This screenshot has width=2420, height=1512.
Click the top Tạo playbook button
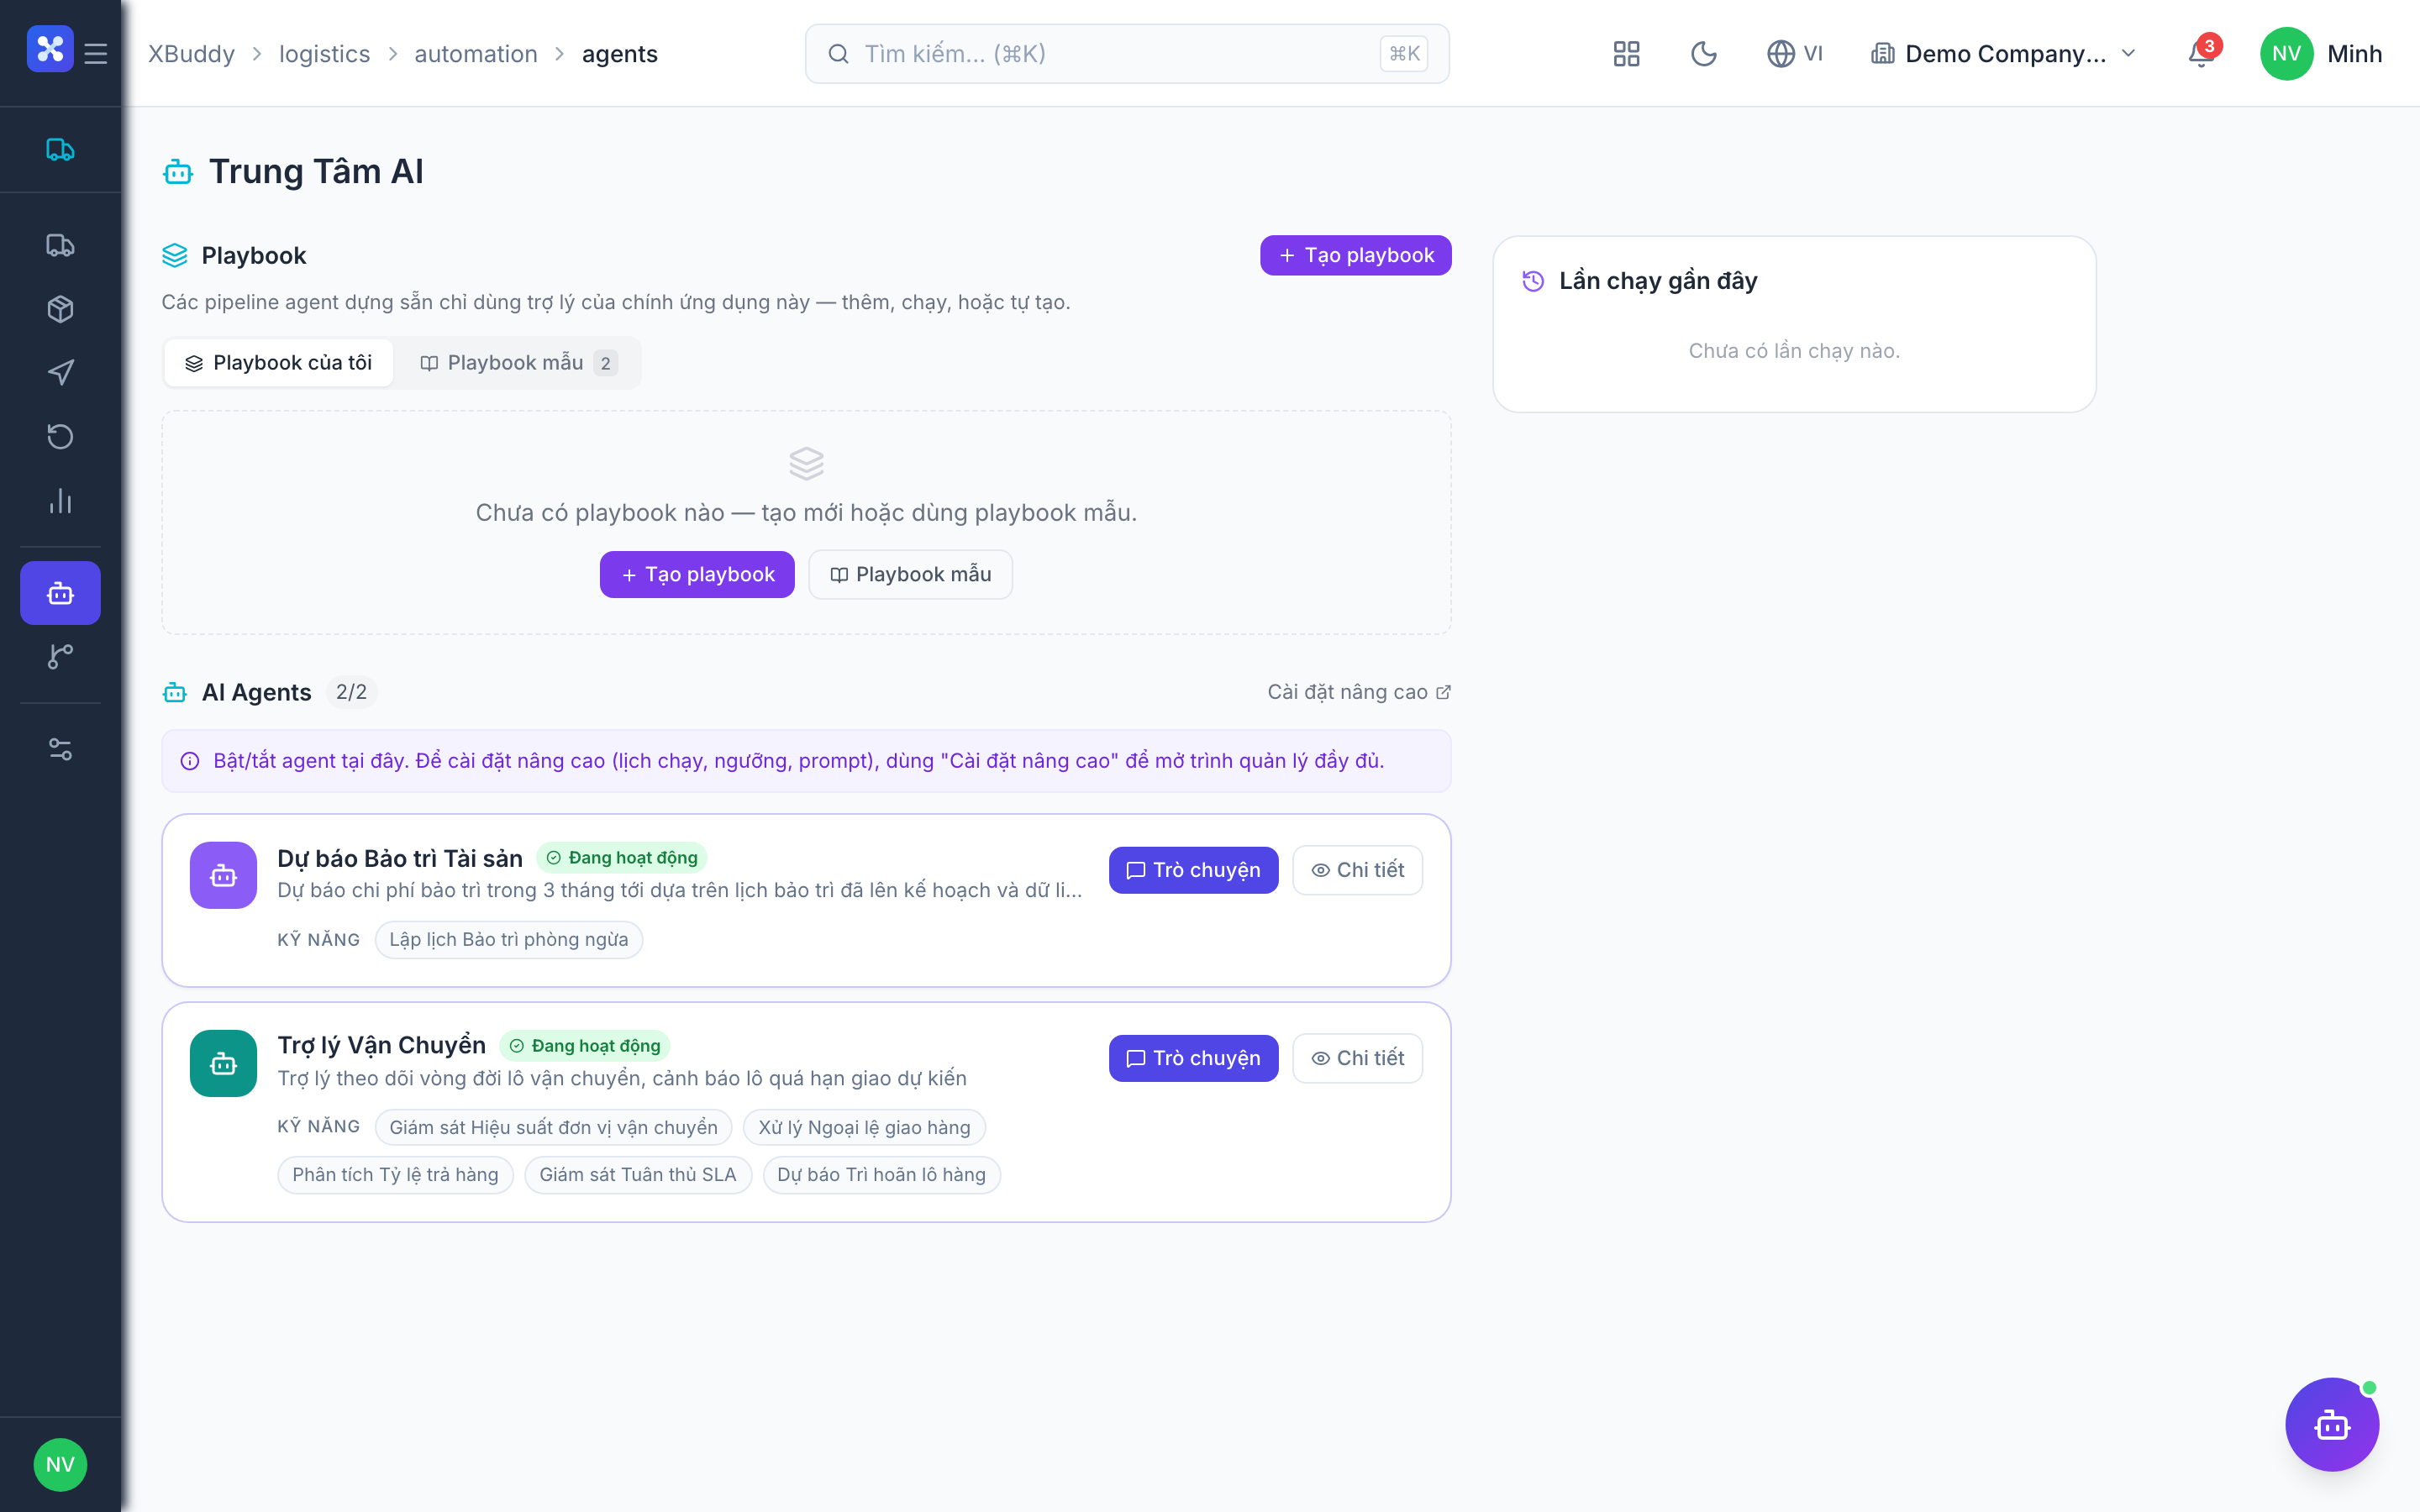click(x=1355, y=255)
